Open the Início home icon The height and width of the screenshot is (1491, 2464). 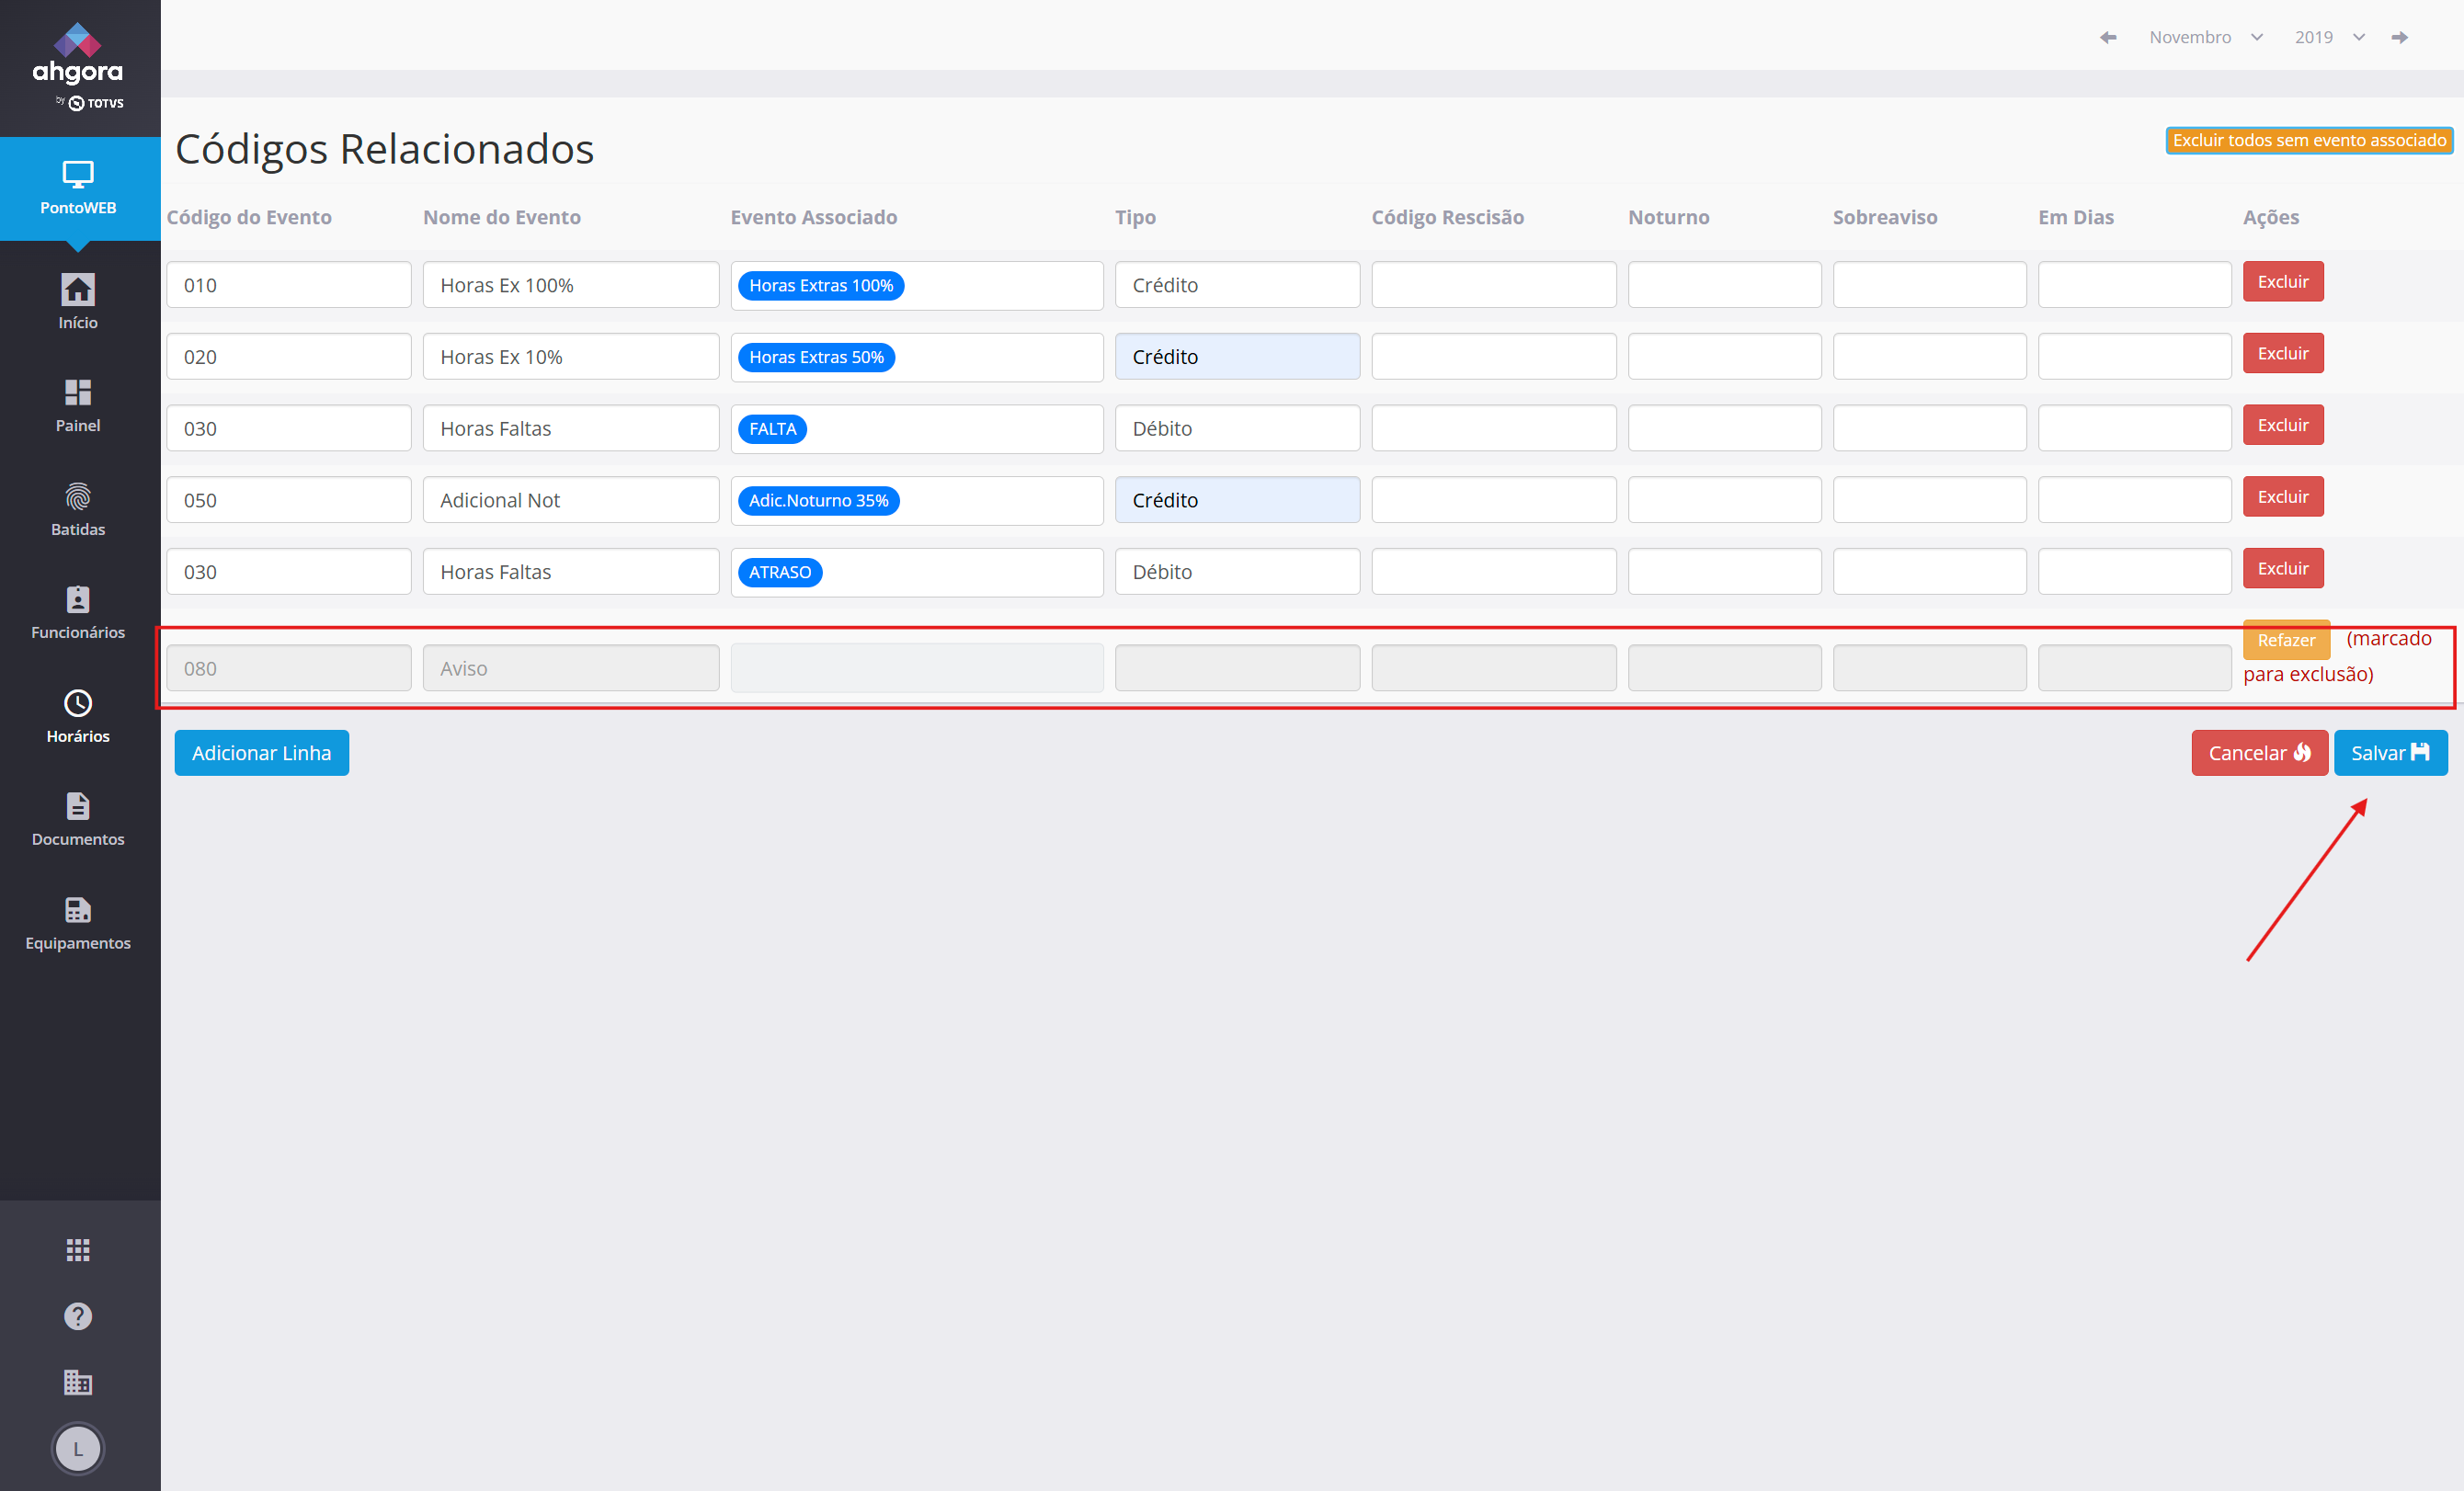click(x=78, y=291)
